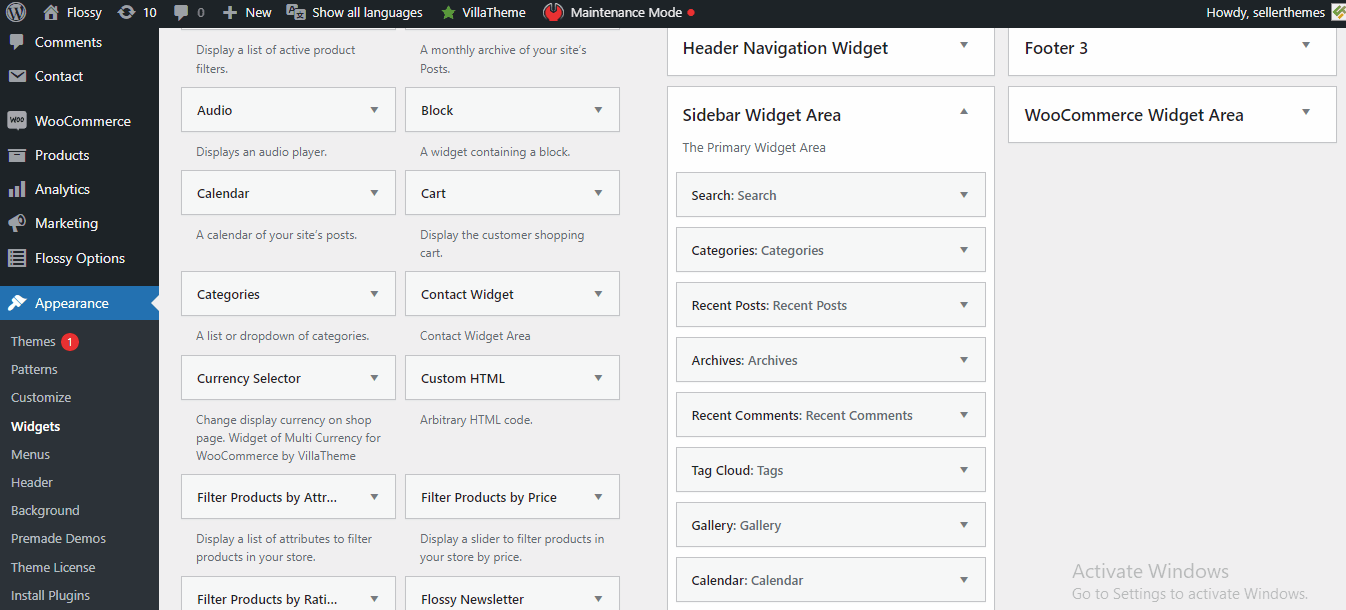Viewport: 1346px width, 610px height.
Task: Expand the Archives sidebar widget
Action: pos(964,360)
